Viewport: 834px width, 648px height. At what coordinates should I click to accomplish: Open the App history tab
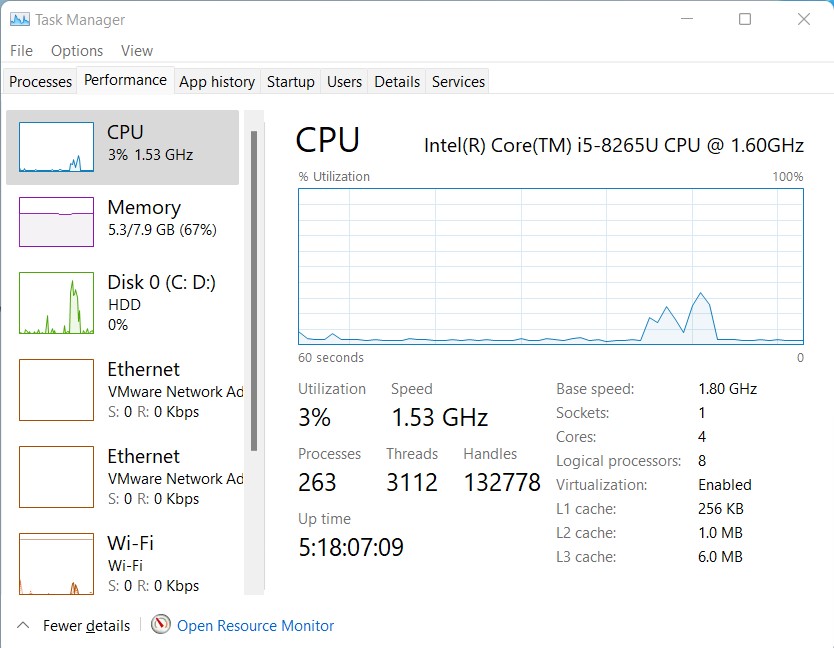[x=217, y=81]
